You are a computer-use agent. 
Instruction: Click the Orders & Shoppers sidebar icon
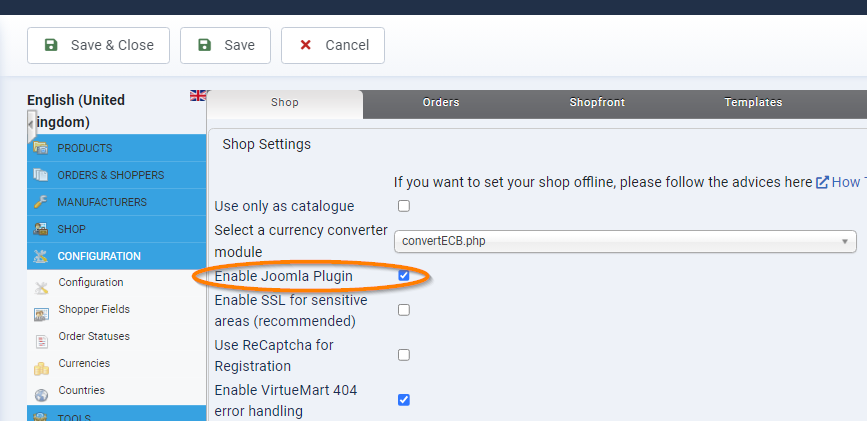click(41, 175)
